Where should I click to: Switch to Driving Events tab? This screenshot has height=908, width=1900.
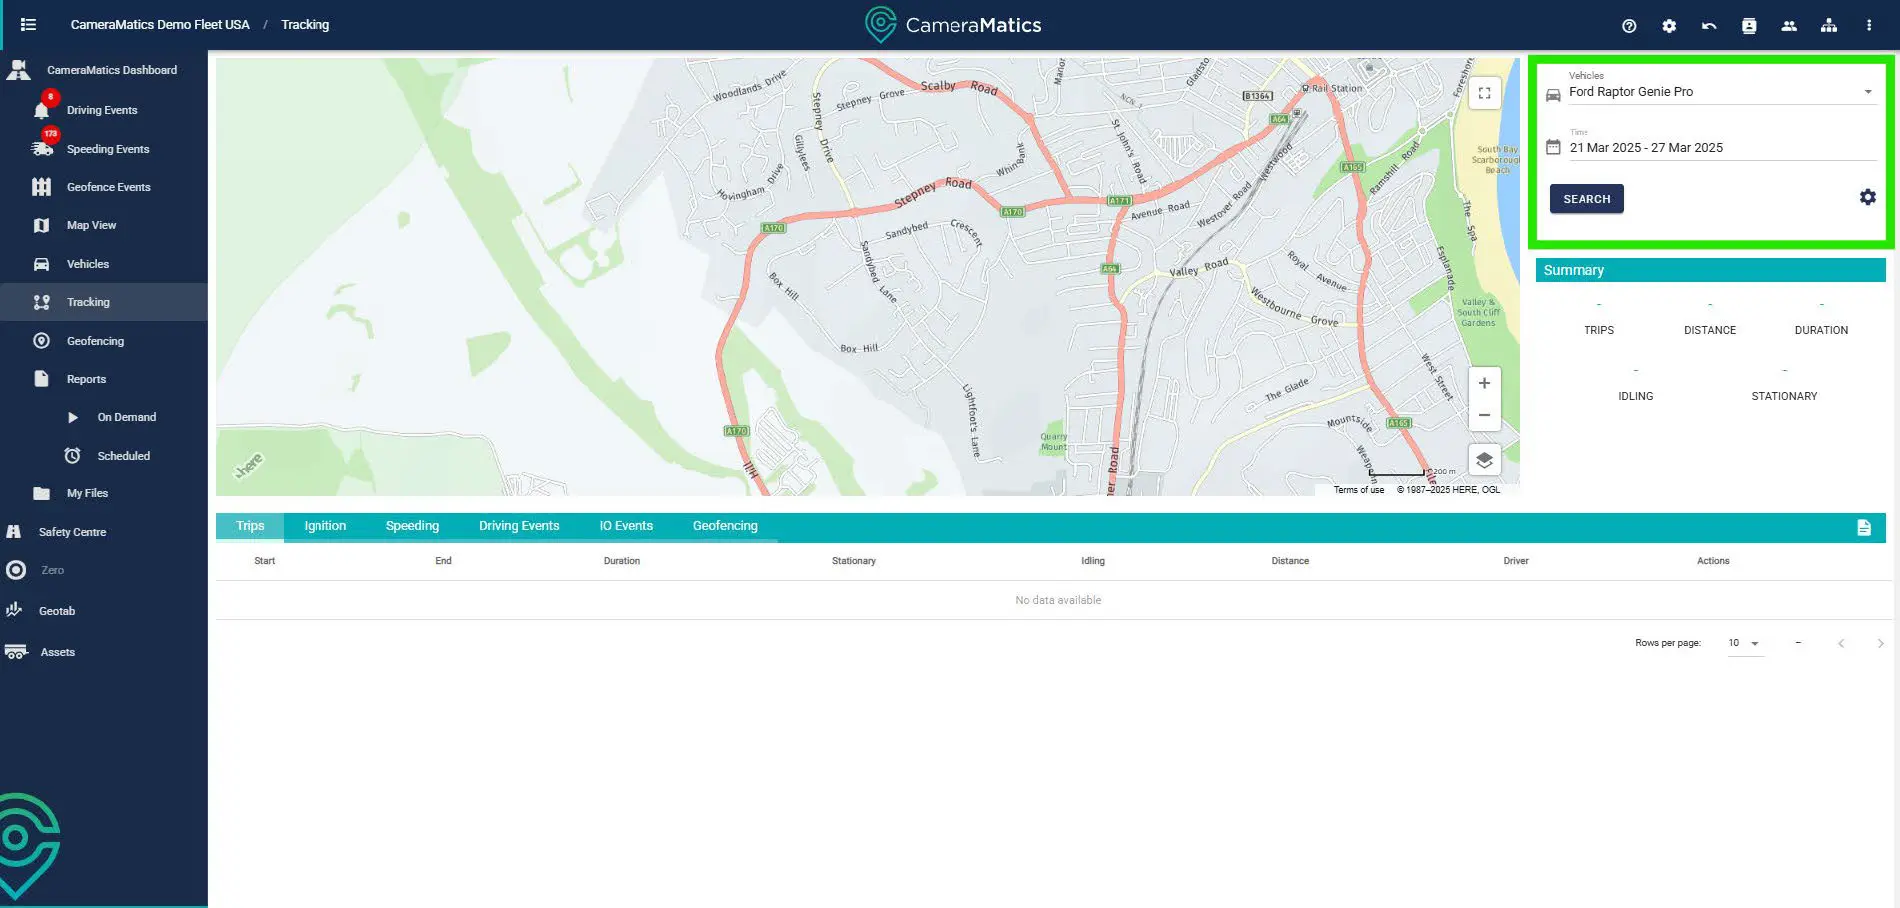519,526
